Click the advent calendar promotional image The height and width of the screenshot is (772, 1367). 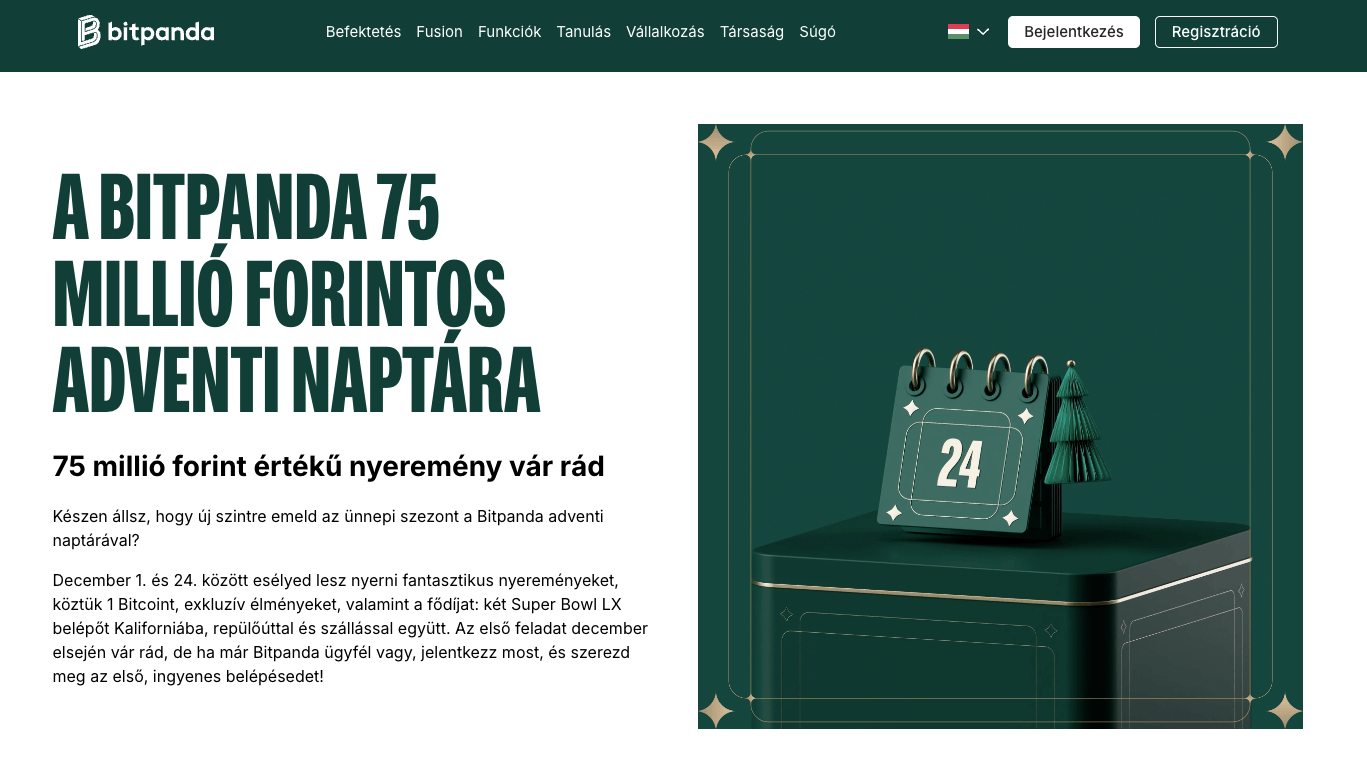(999, 425)
